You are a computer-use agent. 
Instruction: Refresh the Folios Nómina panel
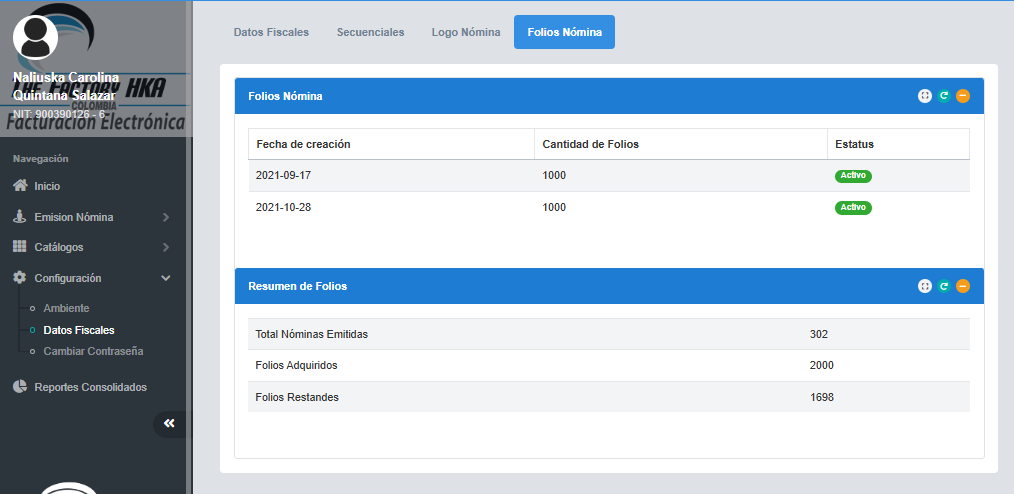point(944,96)
